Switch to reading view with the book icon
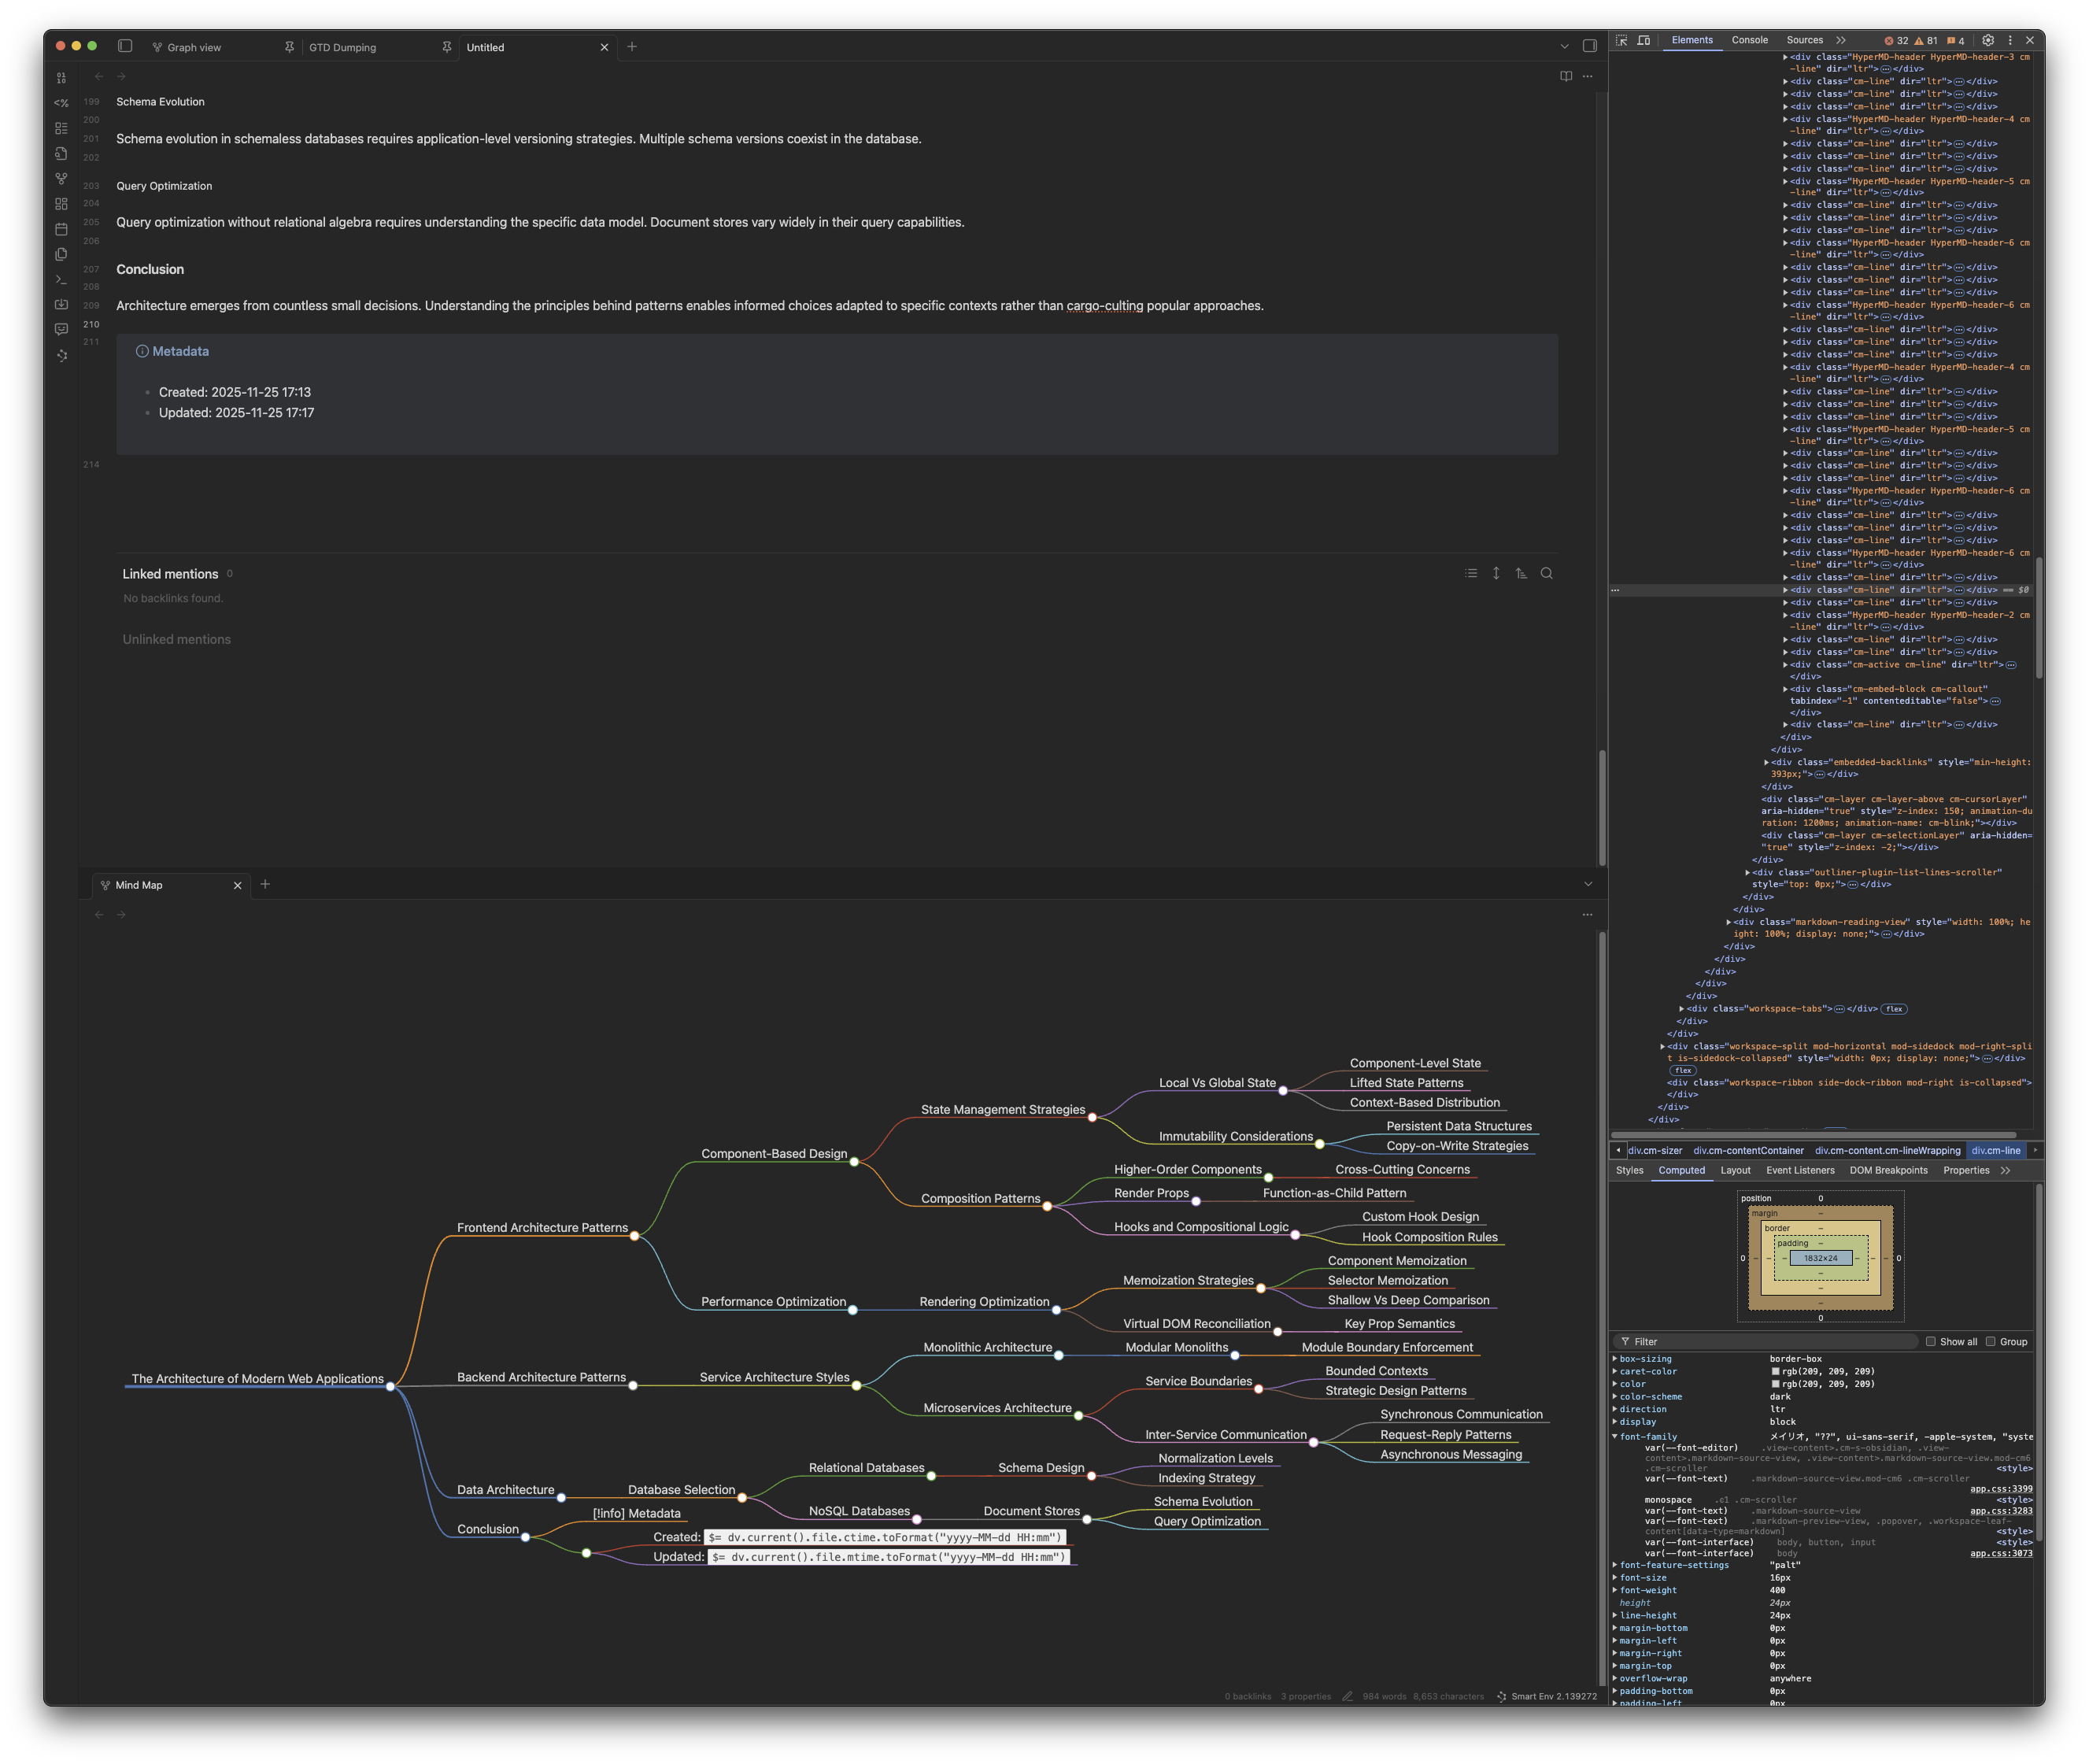 coord(1565,76)
